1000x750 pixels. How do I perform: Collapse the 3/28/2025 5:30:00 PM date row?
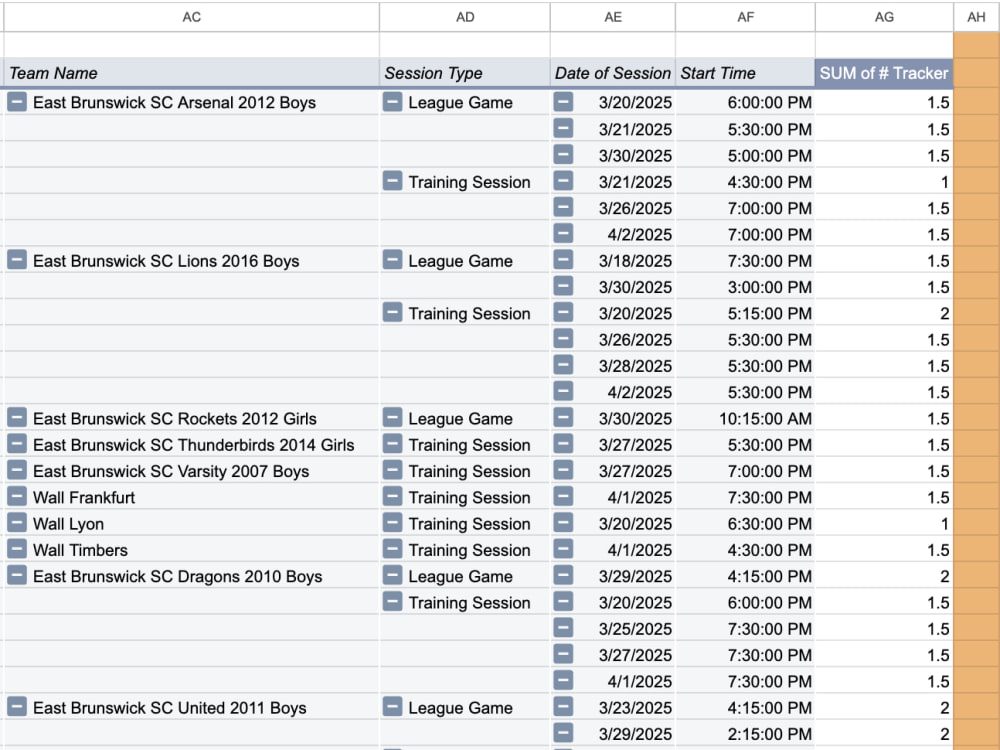(x=563, y=365)
